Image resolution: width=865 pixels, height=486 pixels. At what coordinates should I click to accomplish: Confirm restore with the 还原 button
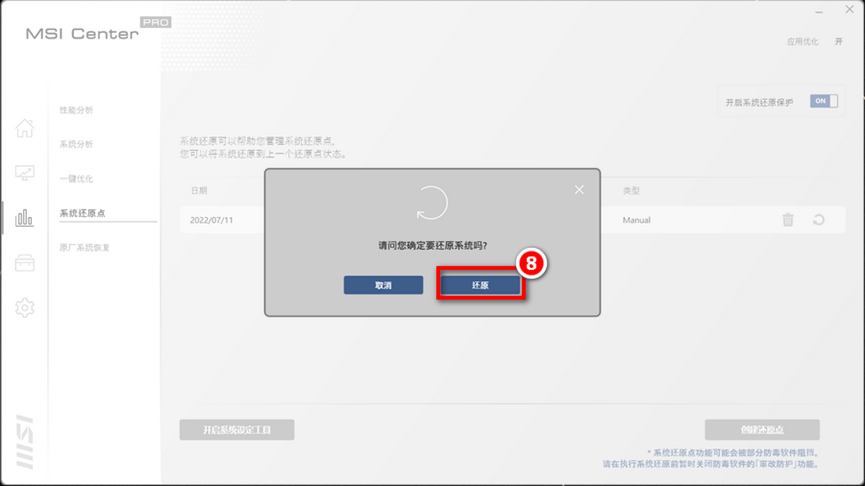pyautogui.click(x=480, y=285)
